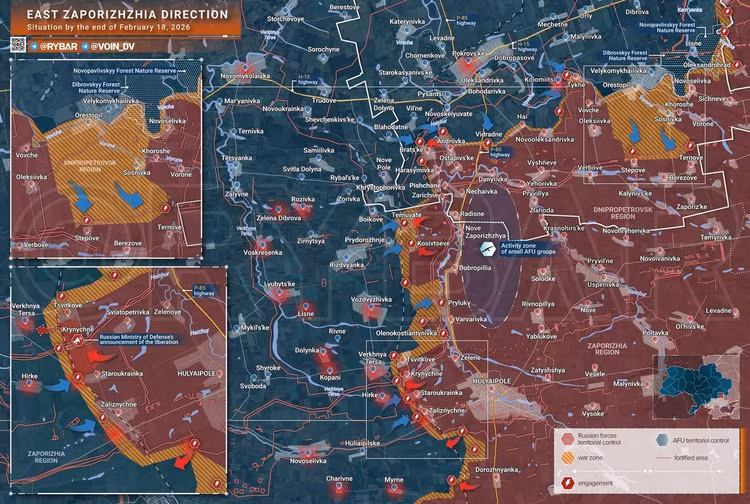Click the Russian Ministry of Defense's liberation announcement label
750x504 pixels.
136,340
